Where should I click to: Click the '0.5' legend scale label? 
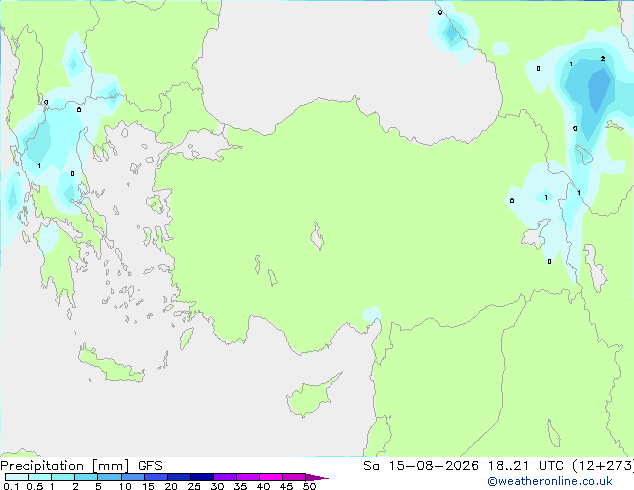[x=35, y=486]
